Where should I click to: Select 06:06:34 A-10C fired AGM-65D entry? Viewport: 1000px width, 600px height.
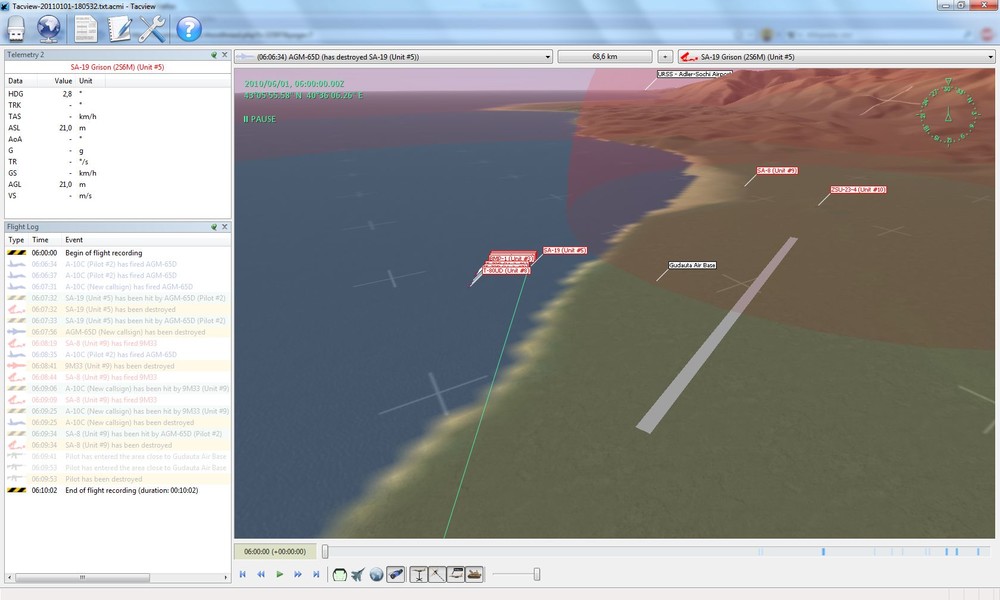tap(118, 264)
